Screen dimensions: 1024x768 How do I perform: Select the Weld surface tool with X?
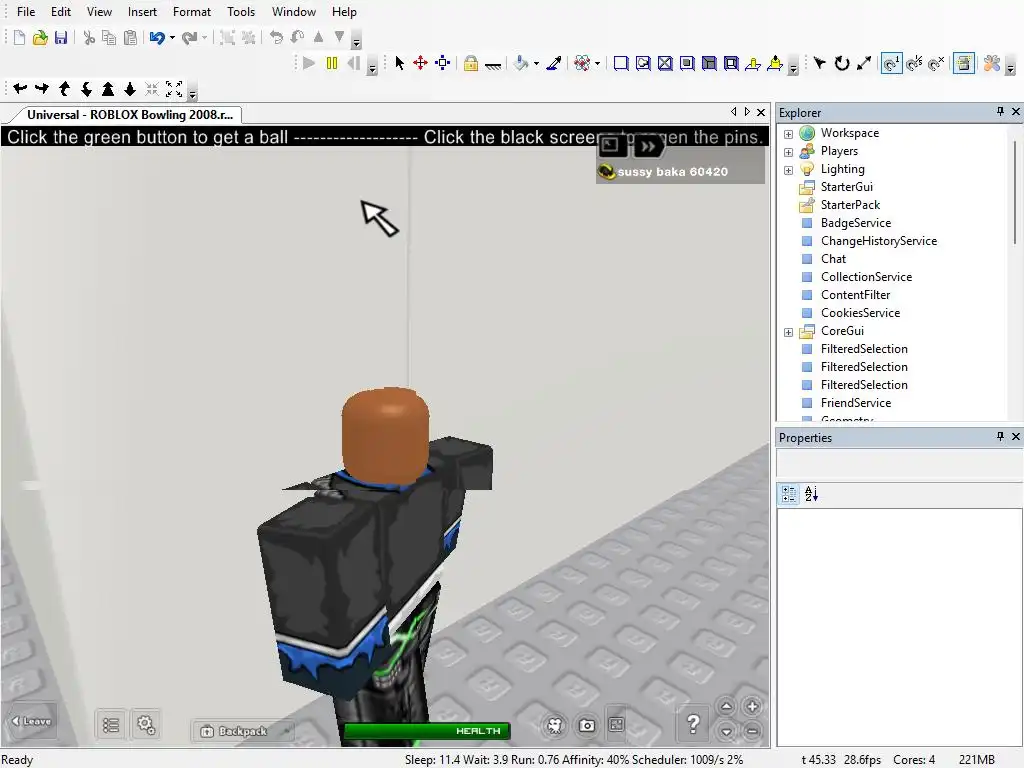coord(665,63)
